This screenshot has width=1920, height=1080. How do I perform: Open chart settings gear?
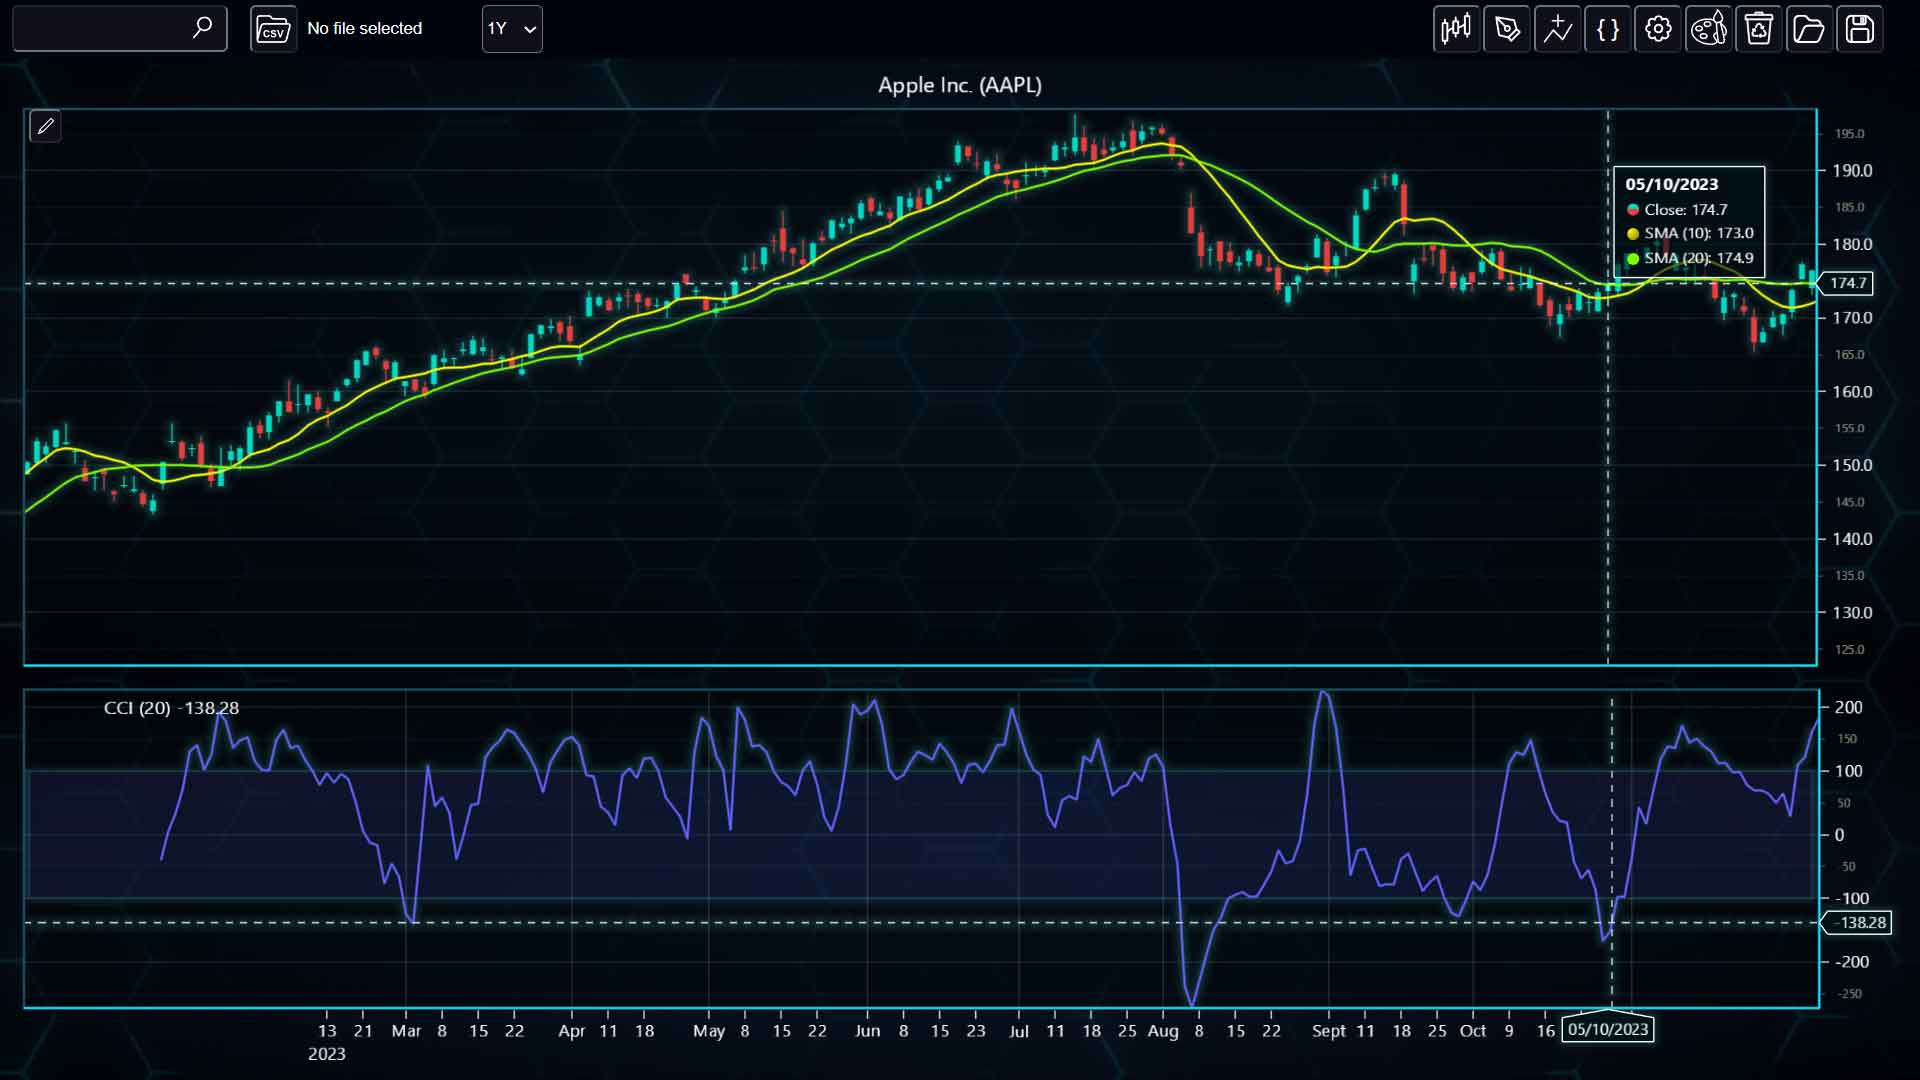click(x=1658, y=29)
